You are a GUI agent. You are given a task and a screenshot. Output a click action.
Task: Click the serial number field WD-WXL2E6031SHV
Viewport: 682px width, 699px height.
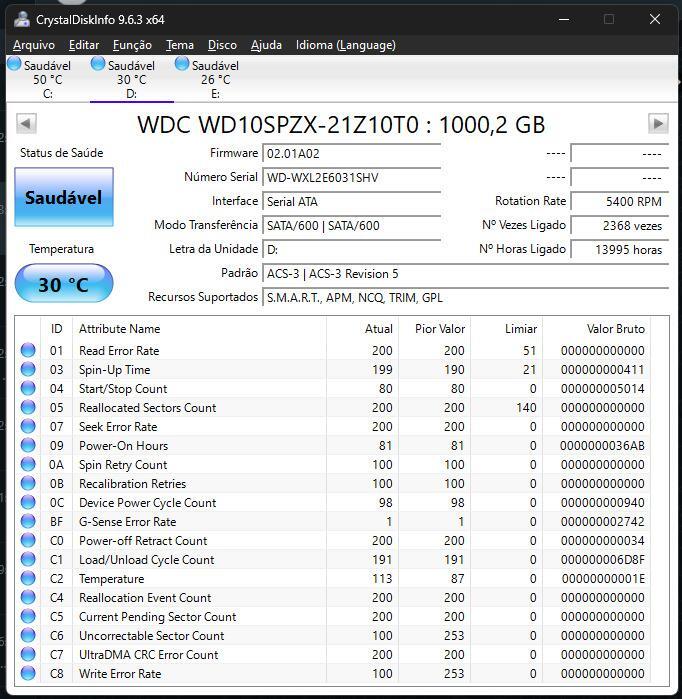(x=352, y=178)
